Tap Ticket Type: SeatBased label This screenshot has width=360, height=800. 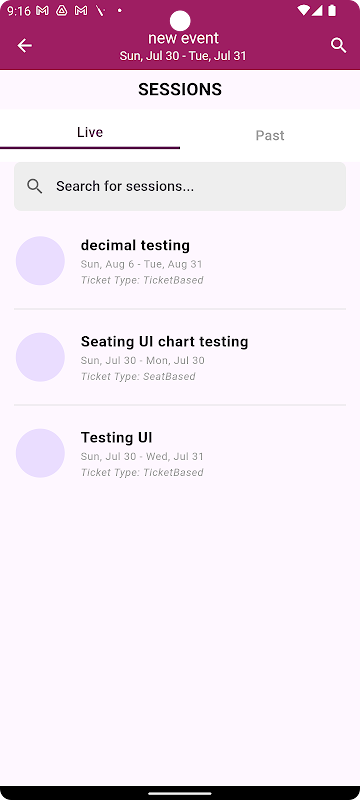pos(138,377)
